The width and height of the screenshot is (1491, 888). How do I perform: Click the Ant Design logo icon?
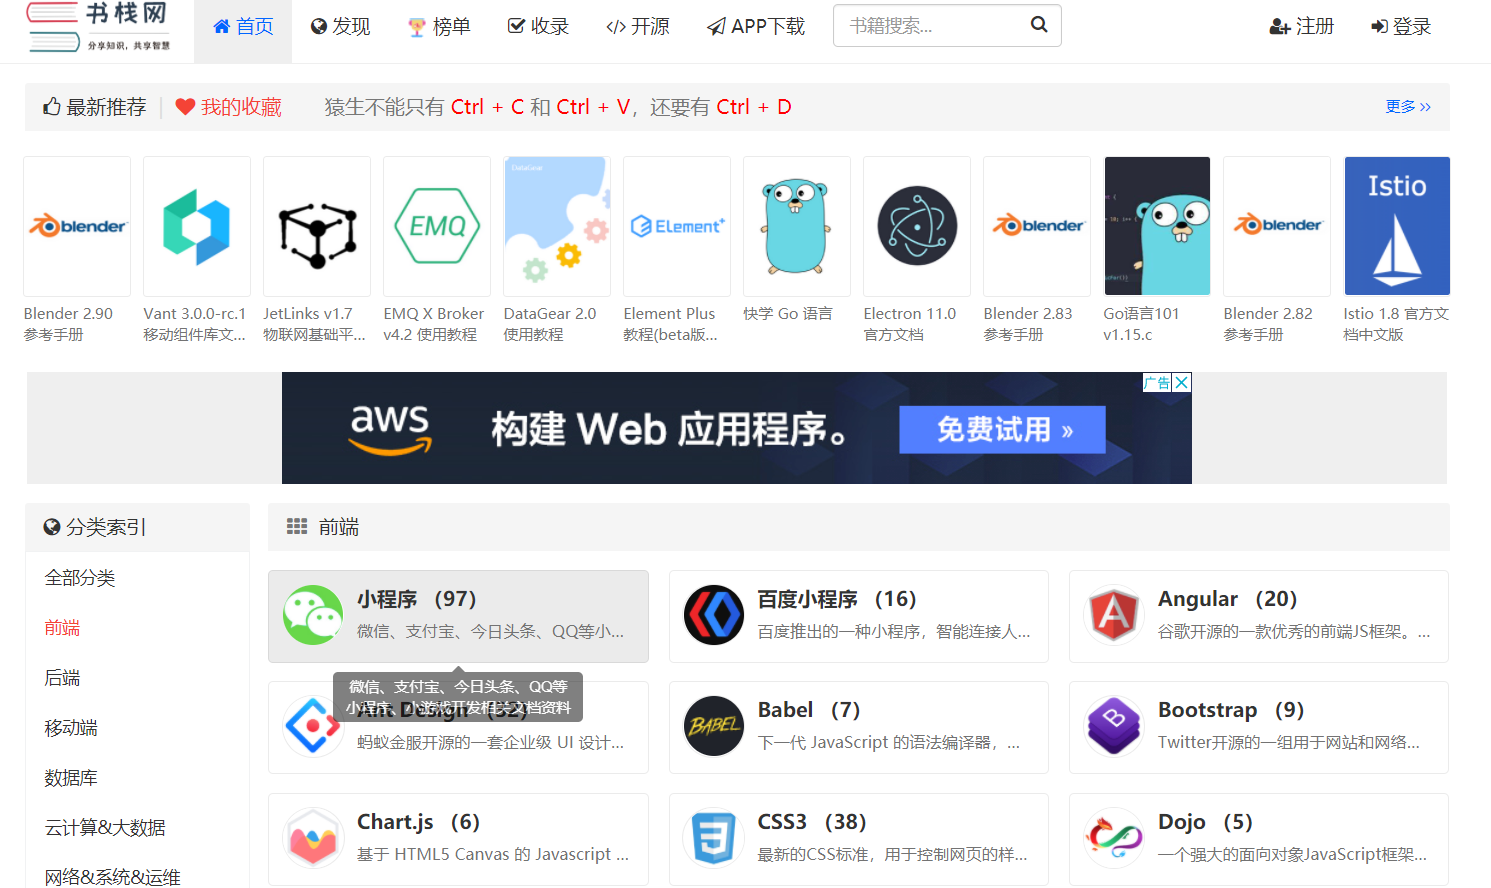(x=313, y=726)
